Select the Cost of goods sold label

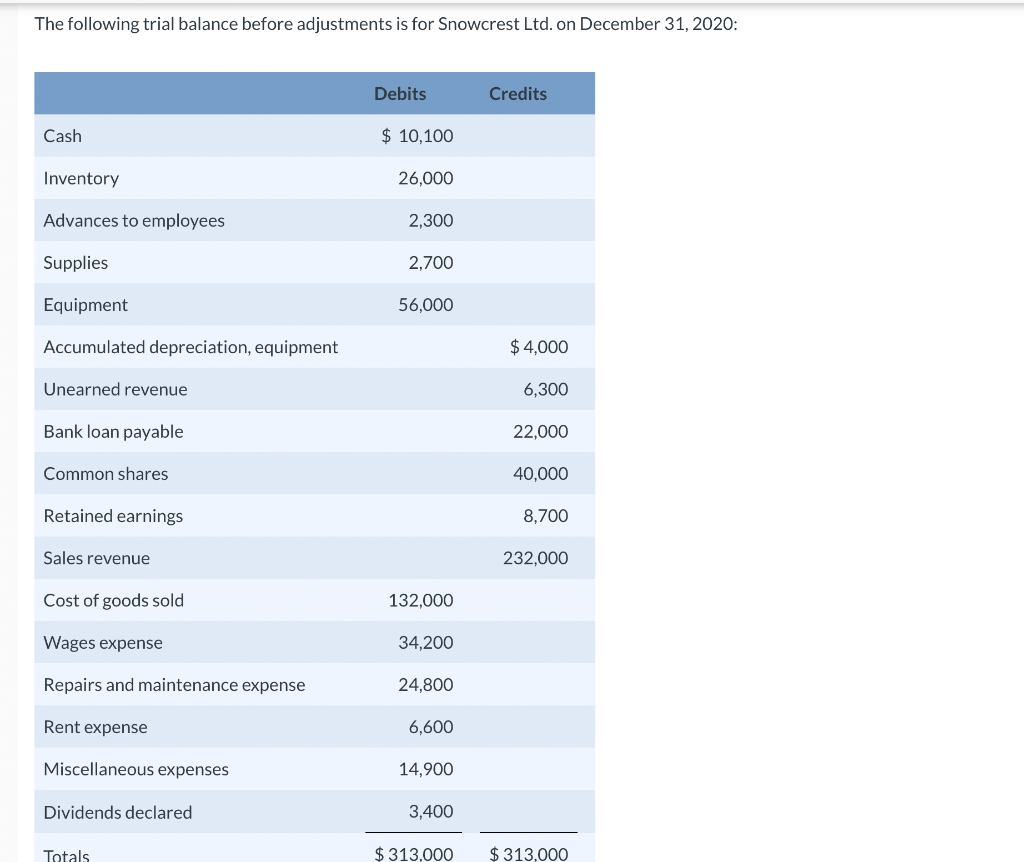click(x=114, y=601)
